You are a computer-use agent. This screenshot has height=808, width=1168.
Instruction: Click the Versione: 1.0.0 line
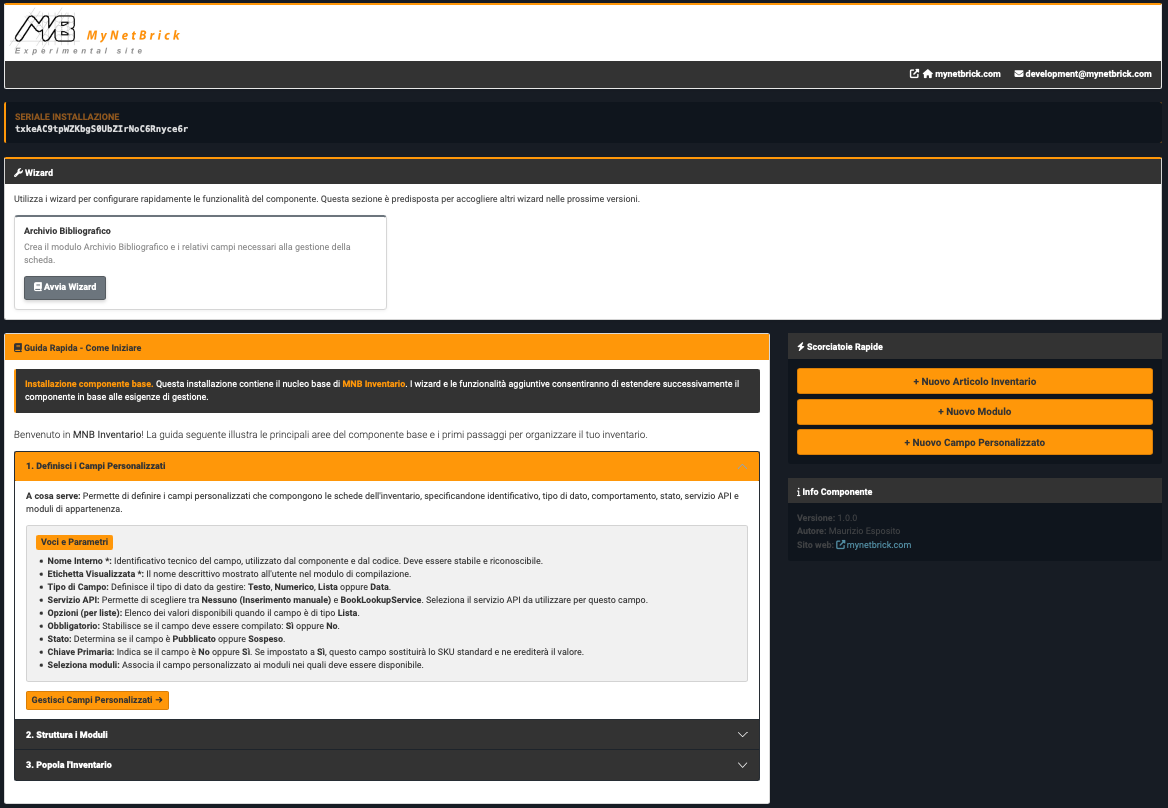[x=827, y=518]
